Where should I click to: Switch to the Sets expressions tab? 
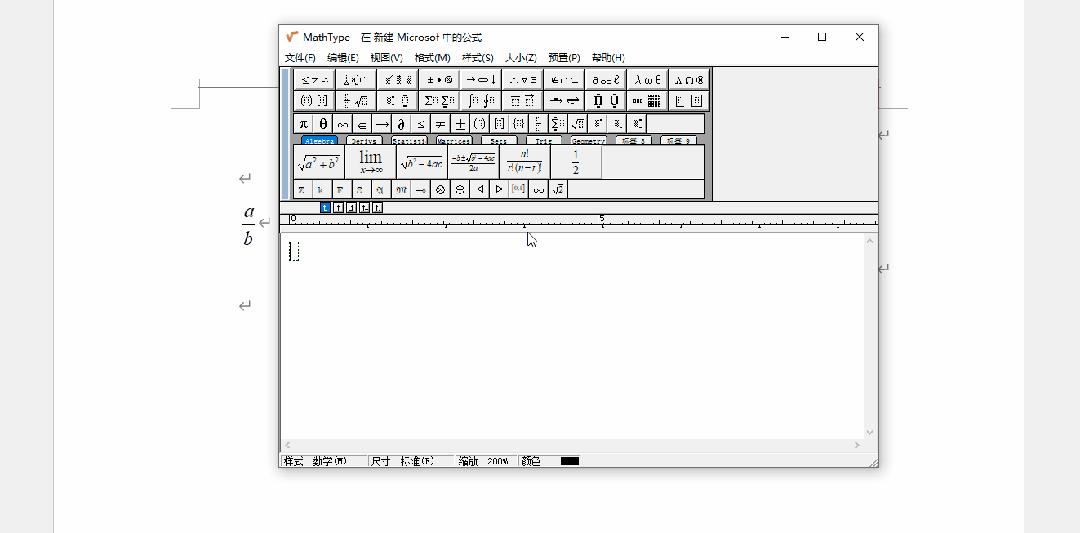499,140
